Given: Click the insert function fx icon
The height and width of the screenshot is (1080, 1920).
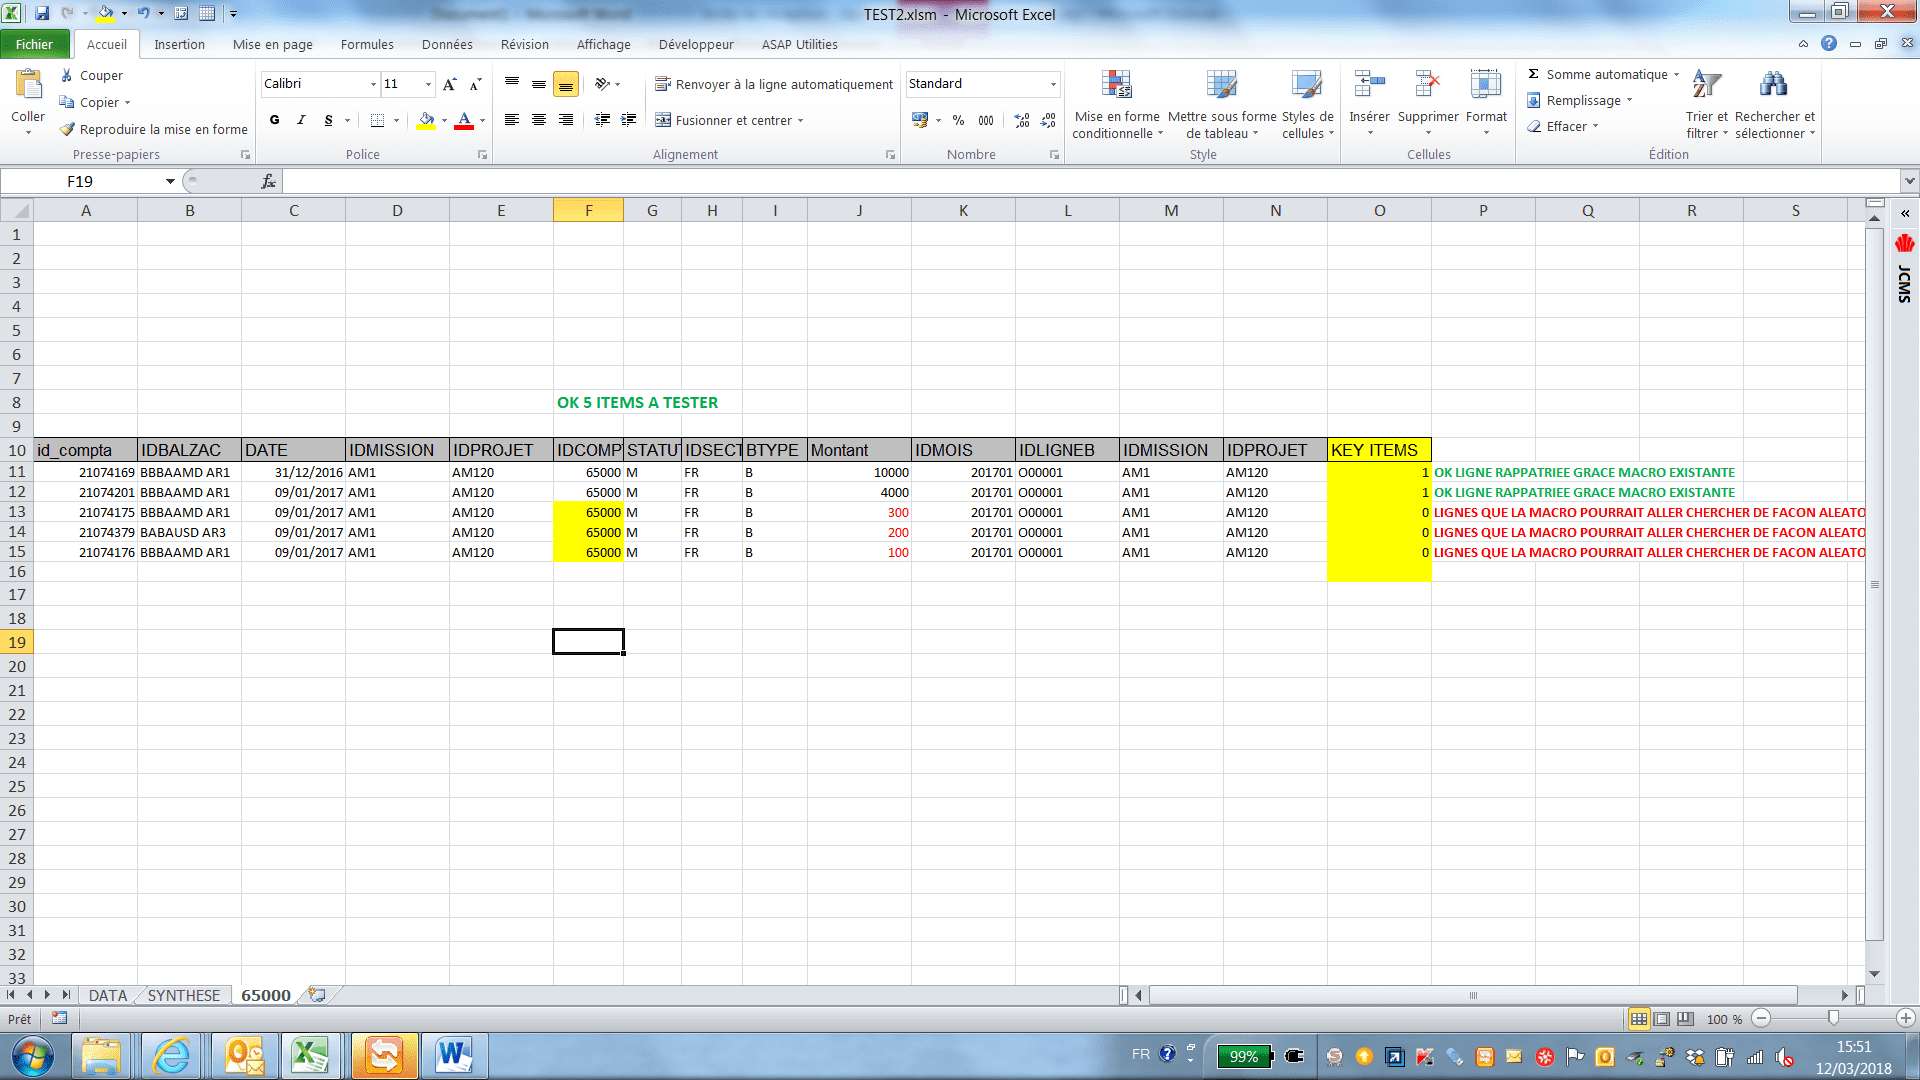Looking at the screenshot, I should [268, 181].
